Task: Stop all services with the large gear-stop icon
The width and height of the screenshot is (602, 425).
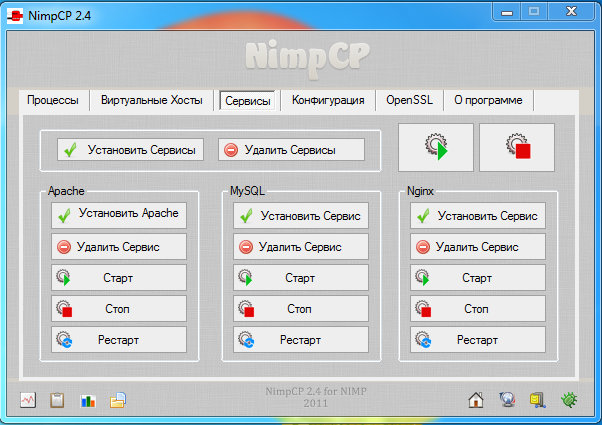Action: click(x=517, y=147)
